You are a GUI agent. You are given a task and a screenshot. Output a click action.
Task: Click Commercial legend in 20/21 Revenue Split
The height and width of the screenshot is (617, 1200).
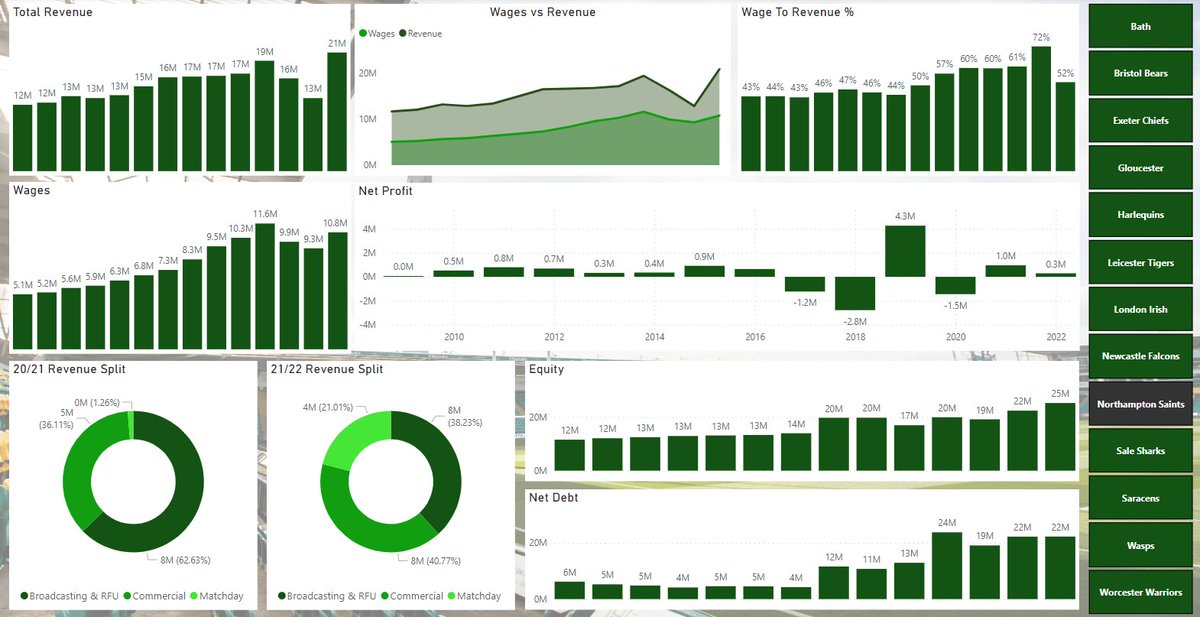tap(154, 596)
